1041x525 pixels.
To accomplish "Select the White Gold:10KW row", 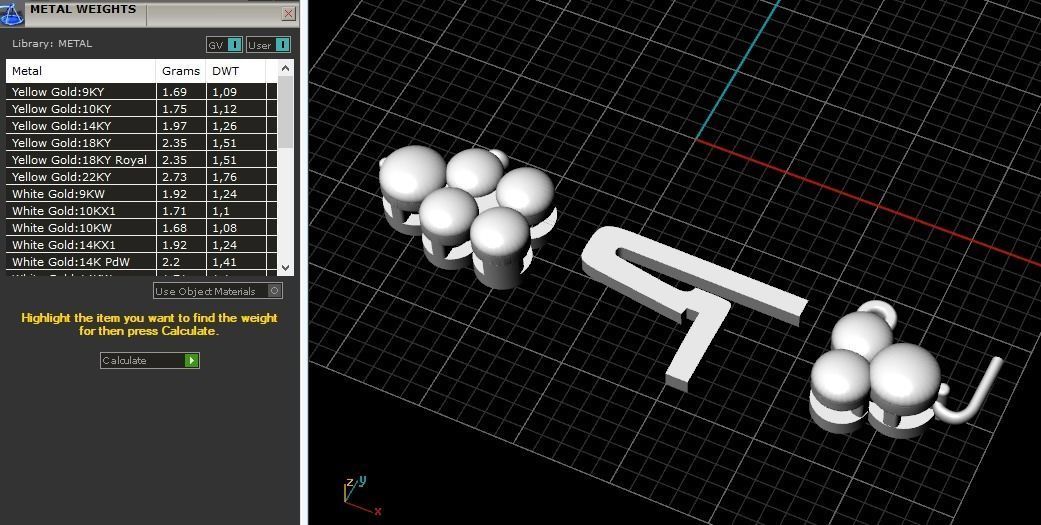I will coord(141,228).
